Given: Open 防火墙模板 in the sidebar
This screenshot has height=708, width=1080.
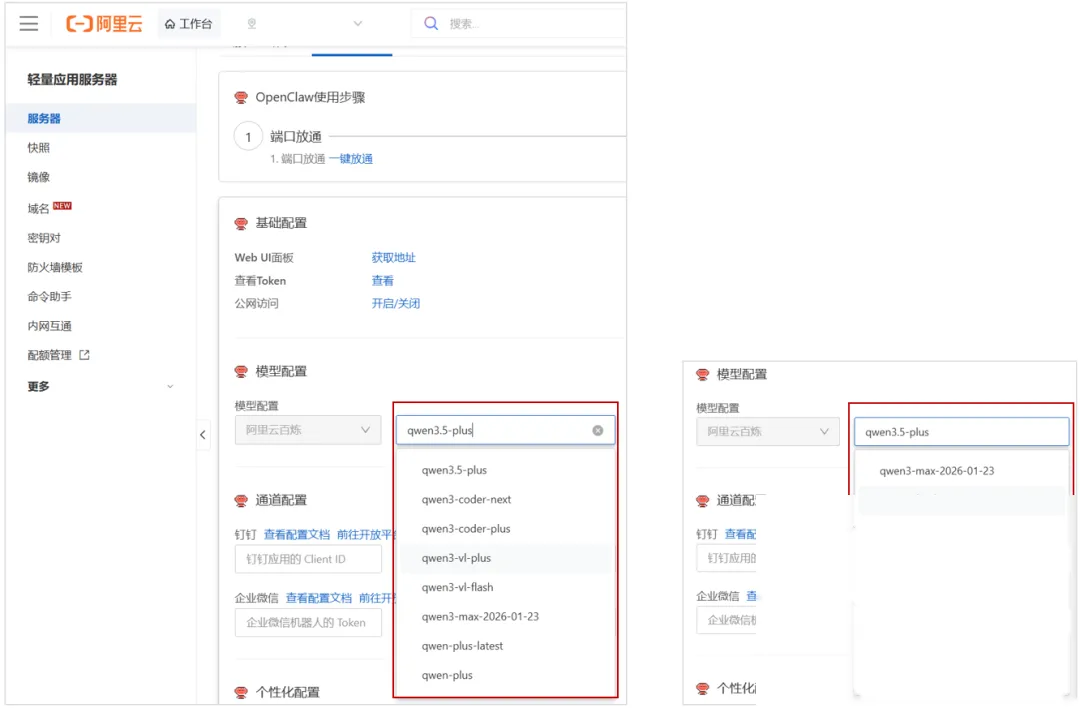Looking at the screenshot, I should click(x=55, y=267).
